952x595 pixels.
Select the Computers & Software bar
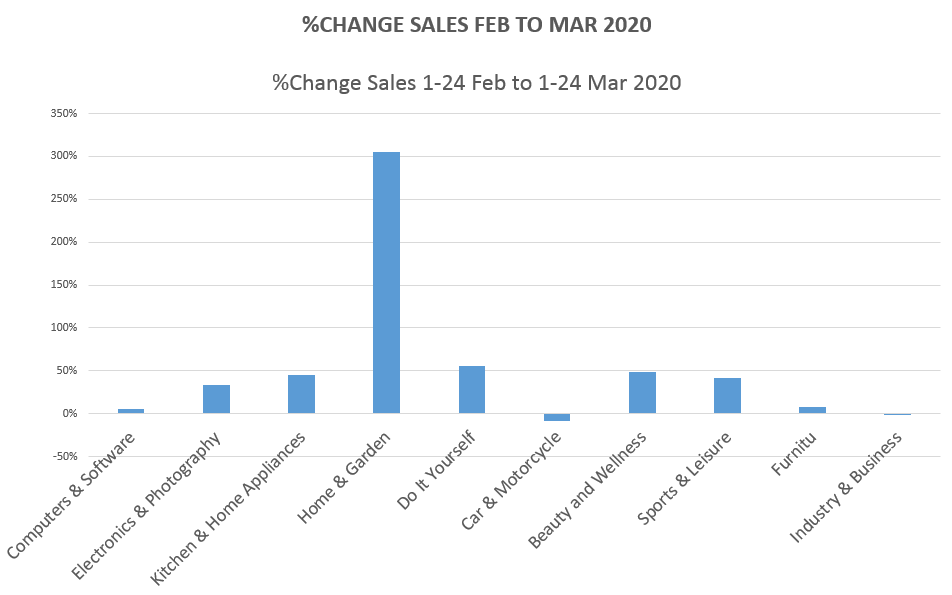pyautogui.click(x=131, y=410)
